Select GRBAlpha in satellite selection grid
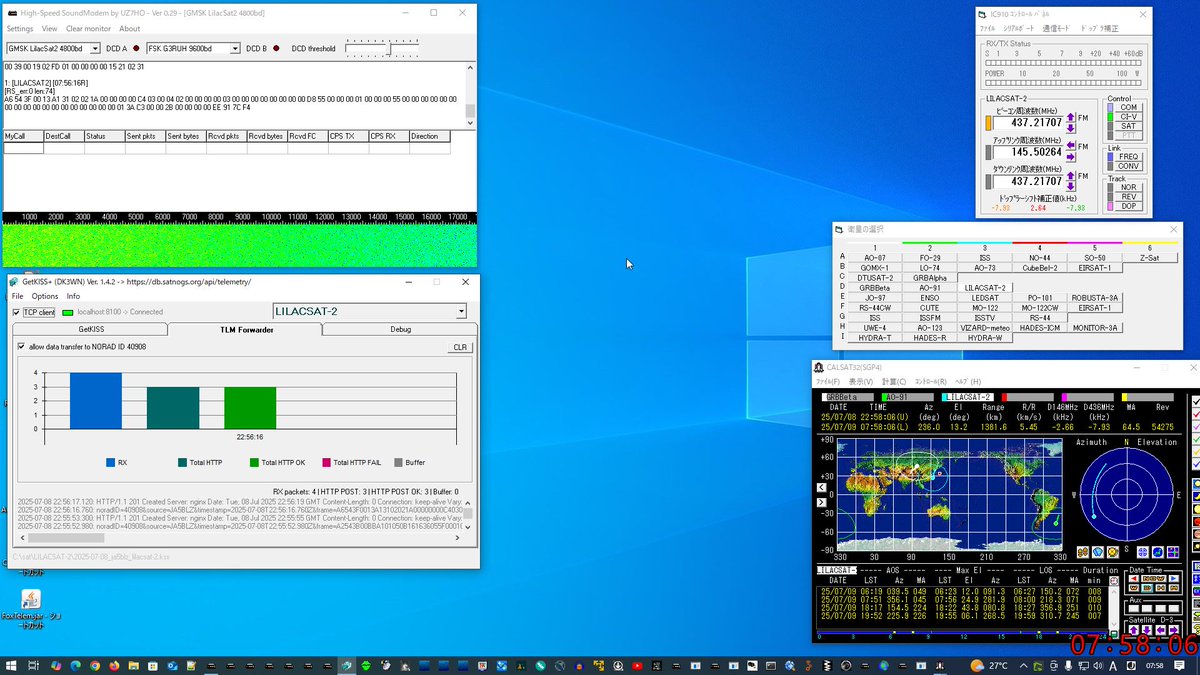 coord(930,278)
